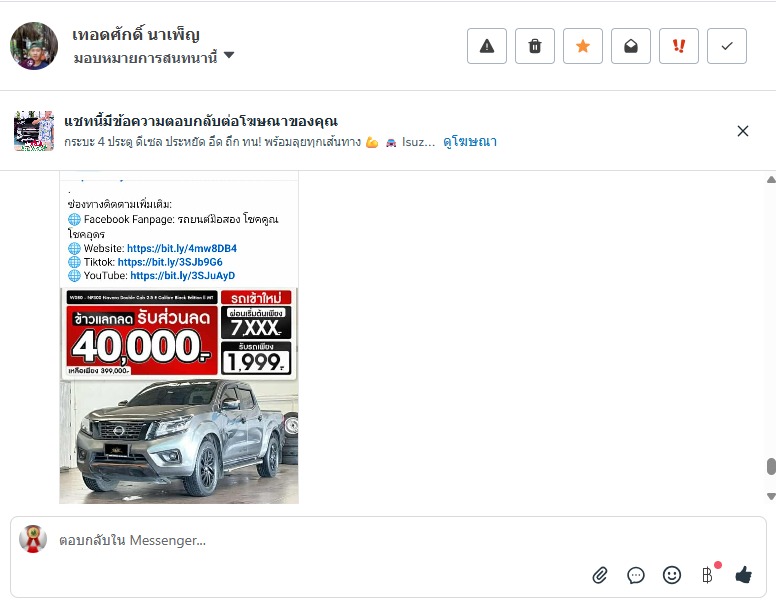
Task: Open the Nissan Navara pickup ad image
Action: pyautogui.click(x=179, y=396)
